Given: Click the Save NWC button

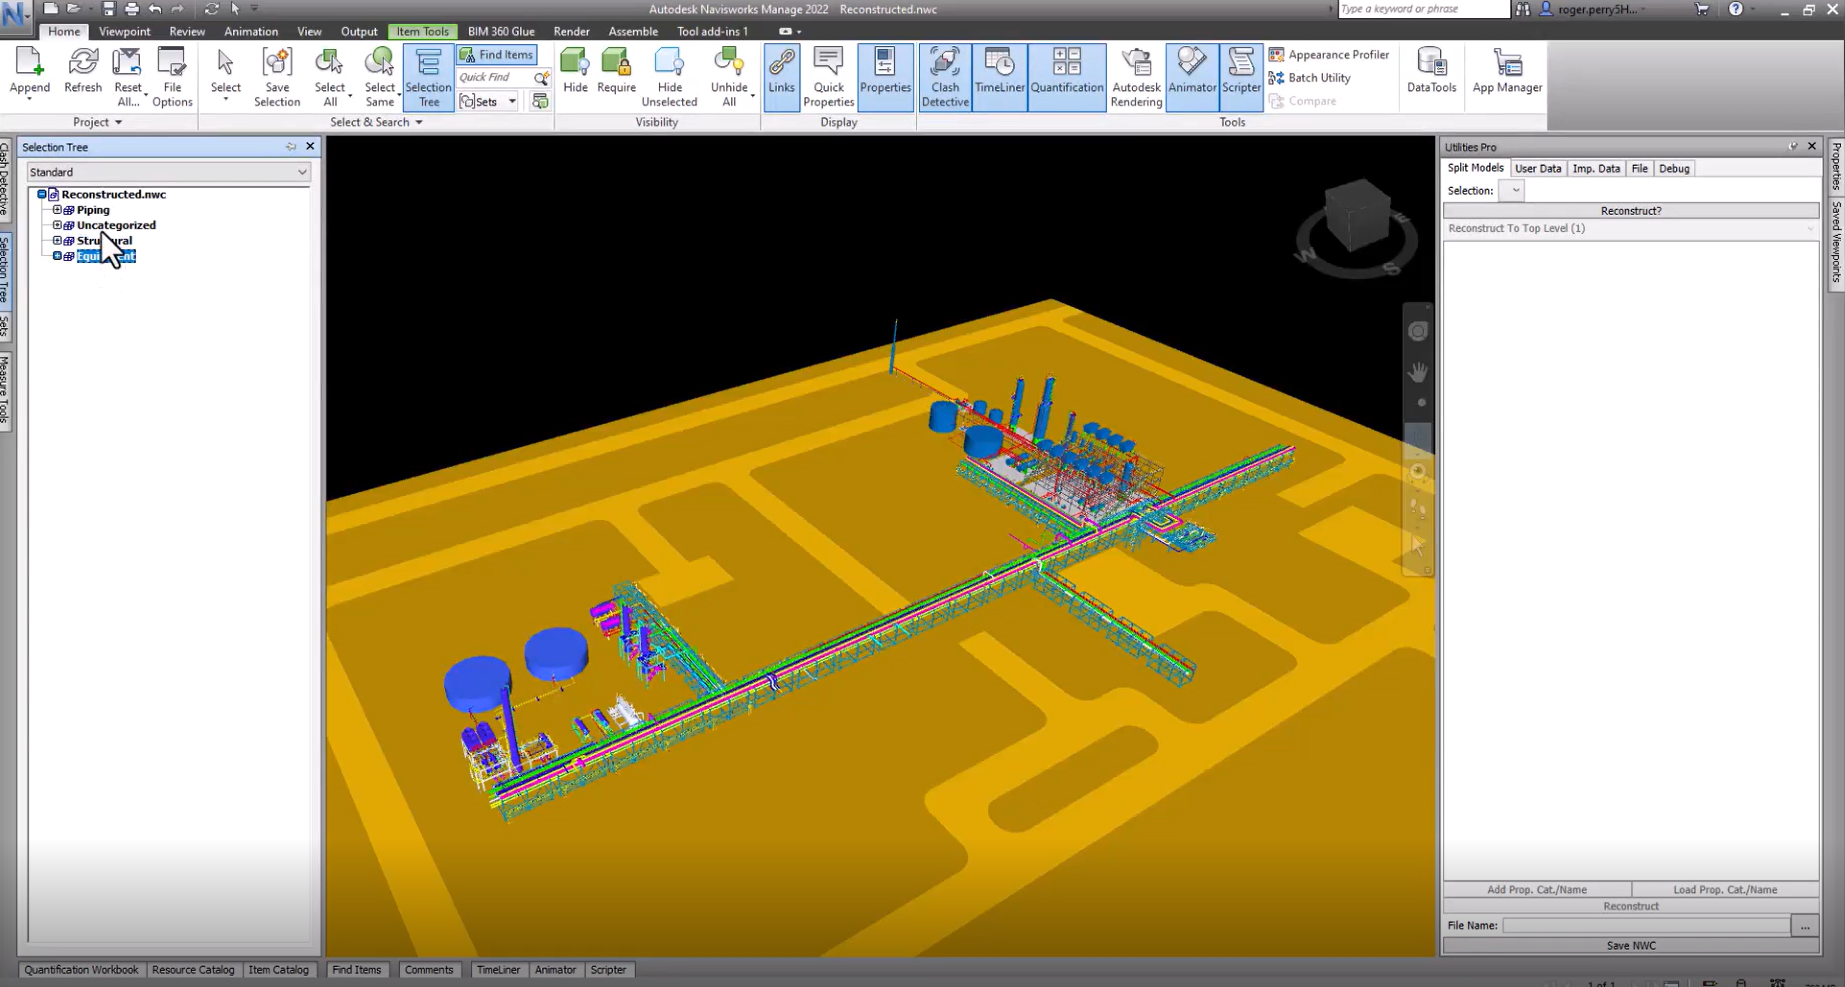Looking at the screenshot, I should [1631, 945].
